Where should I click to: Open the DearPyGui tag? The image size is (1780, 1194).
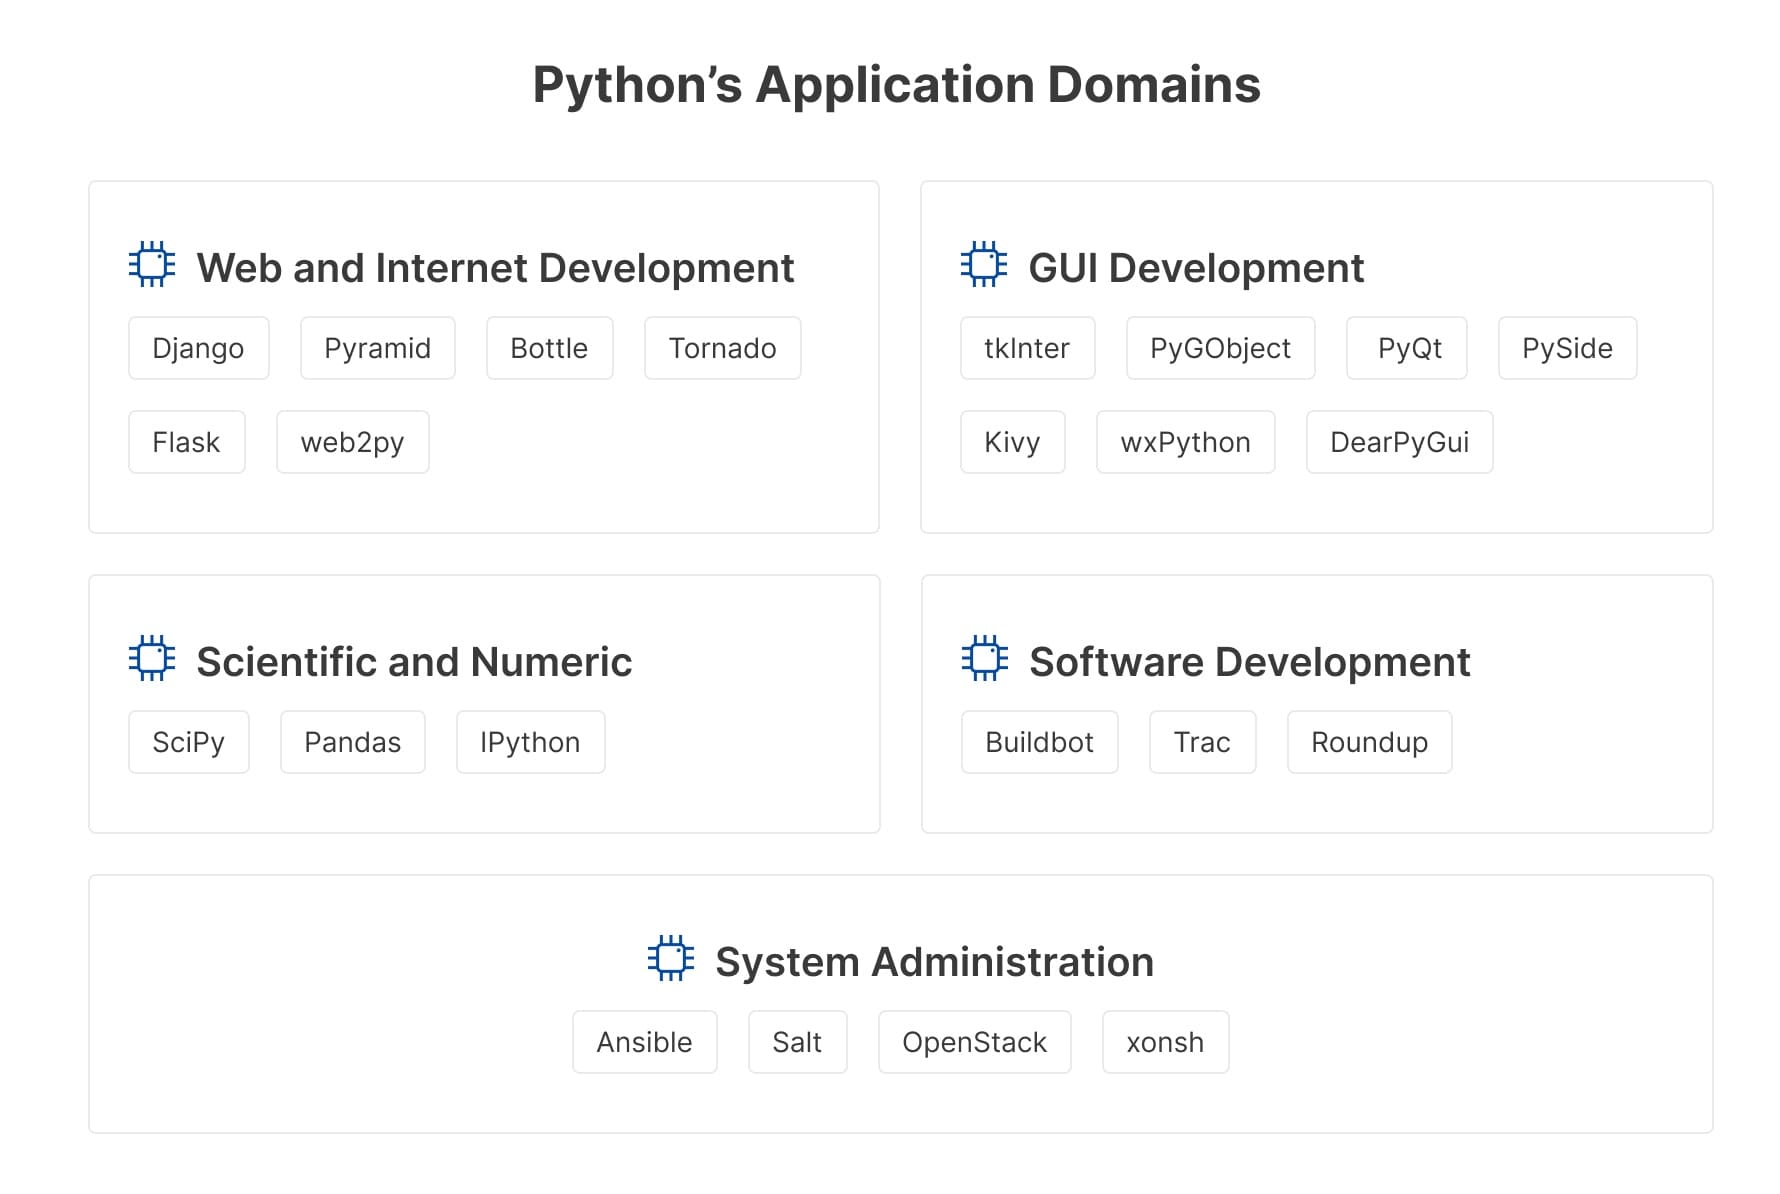coord(1400,442)
